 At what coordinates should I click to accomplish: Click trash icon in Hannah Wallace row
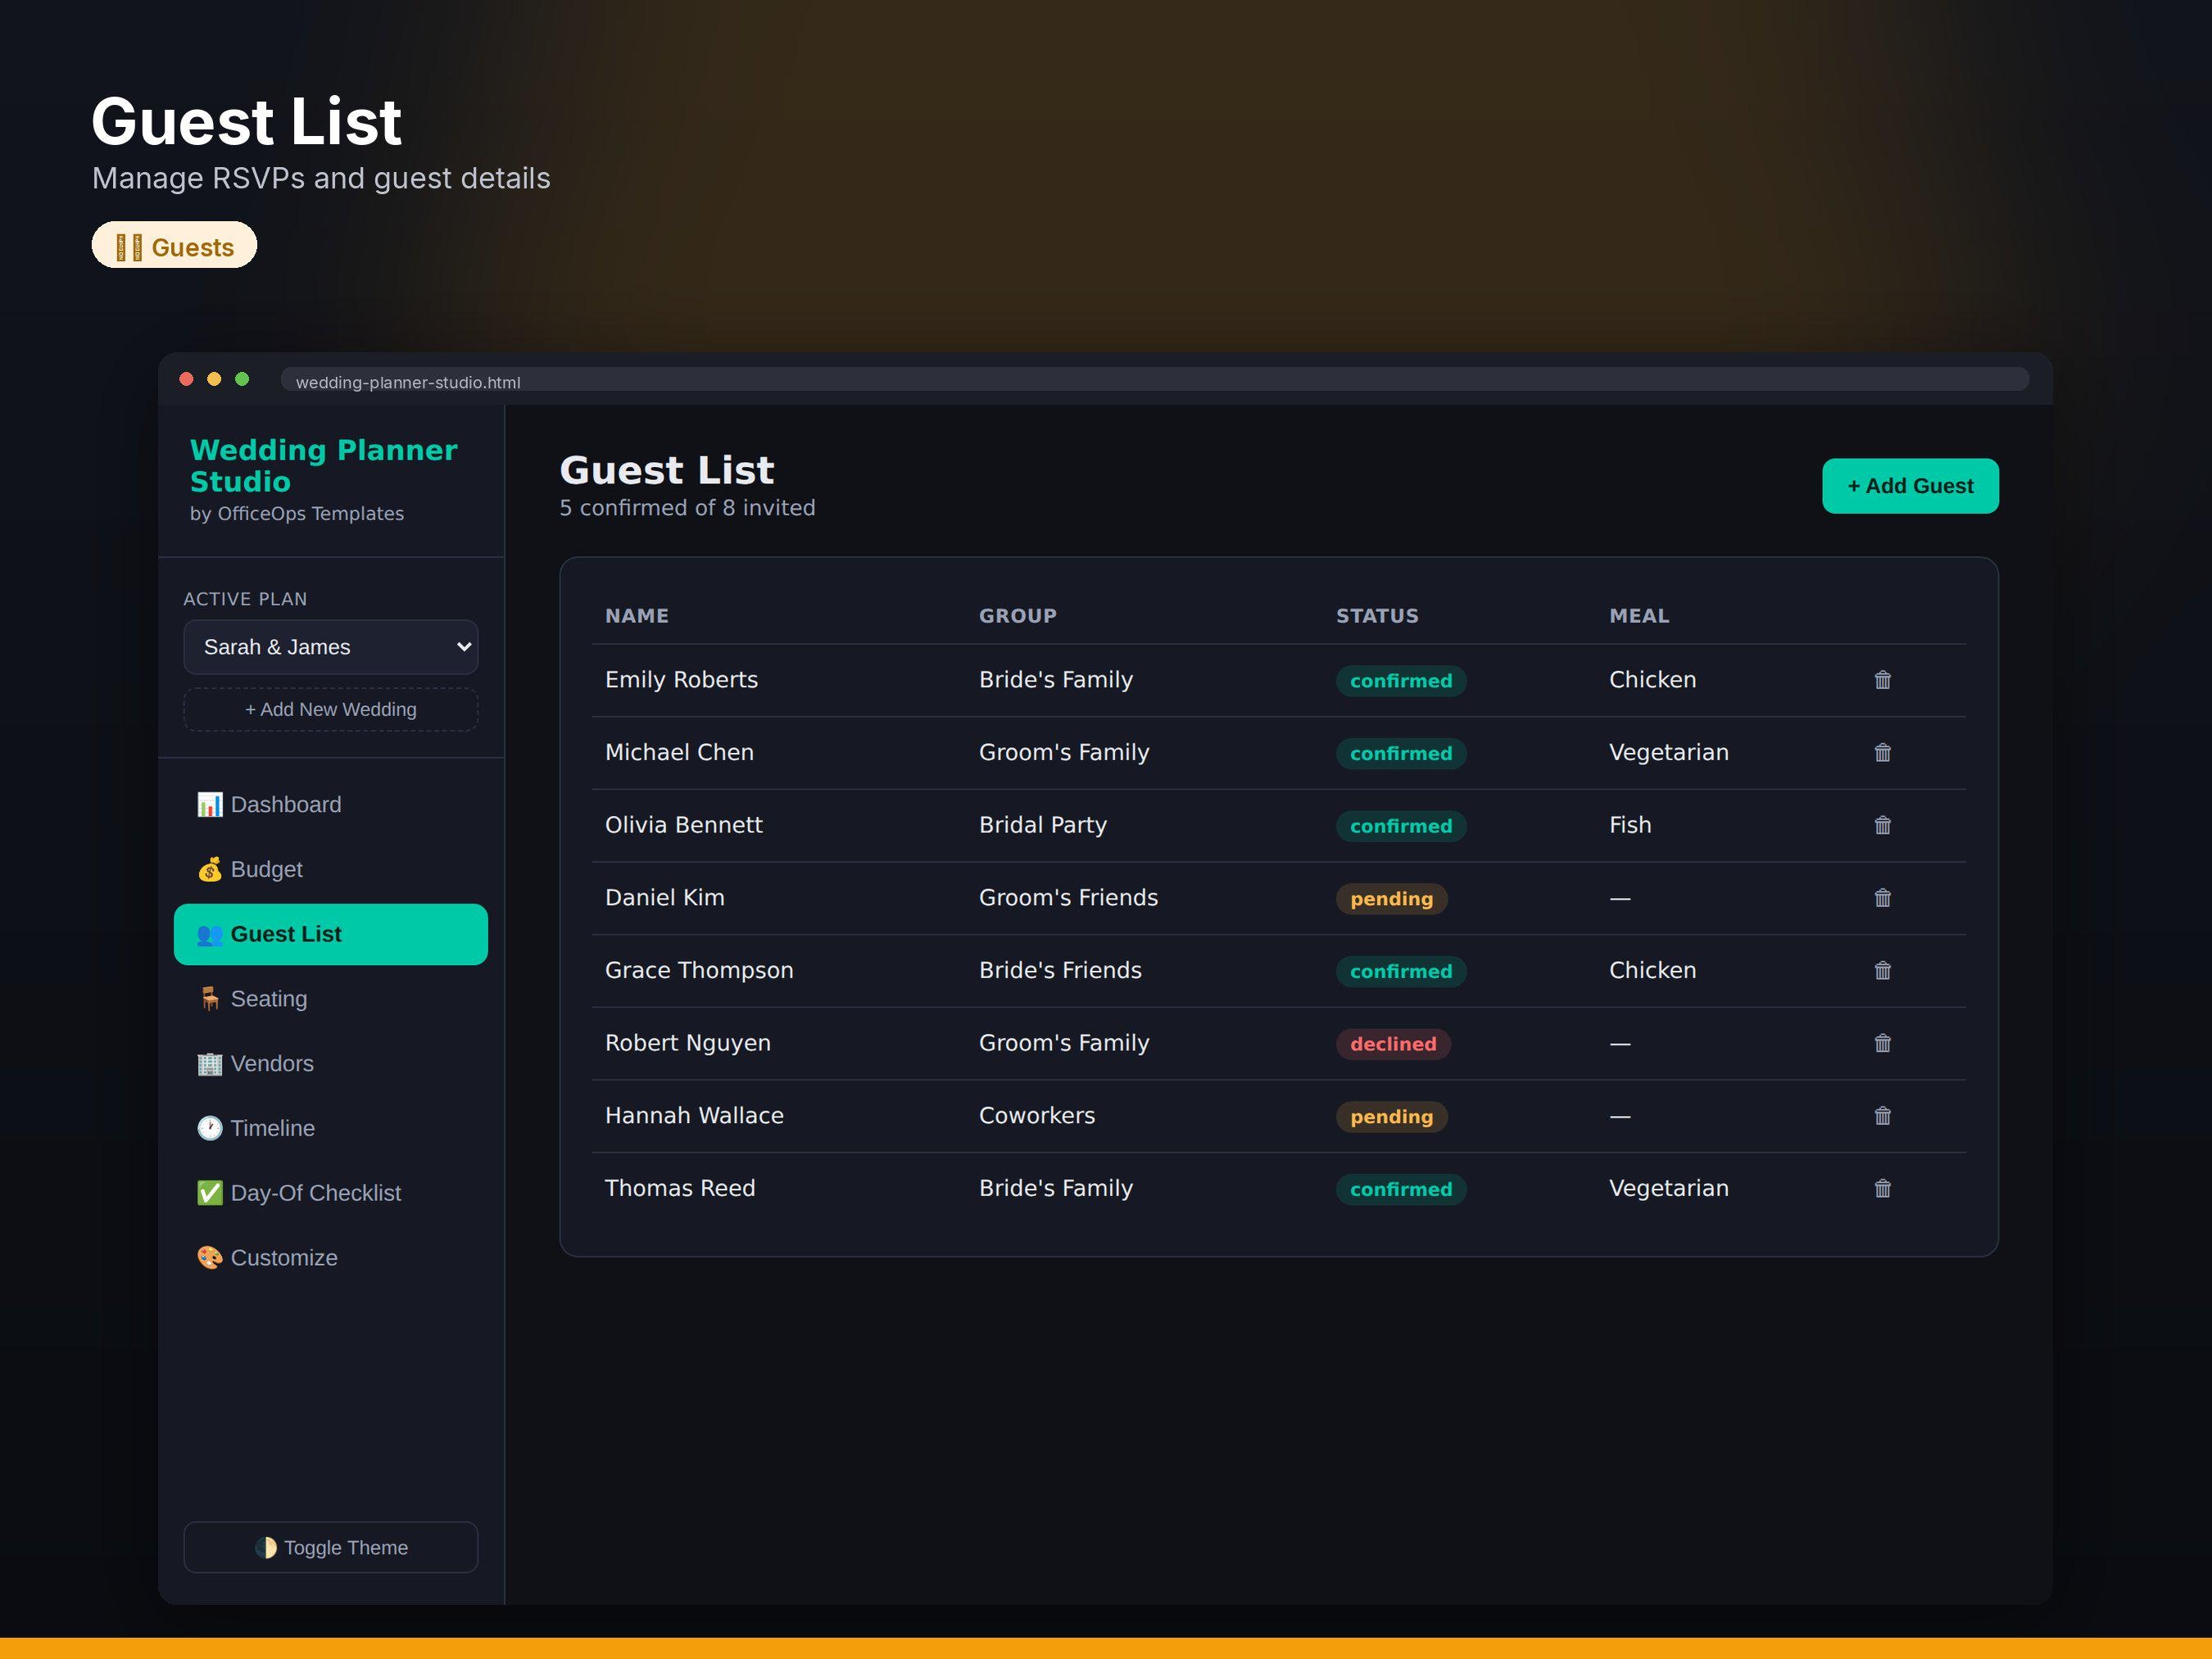pos(1882,1116)
